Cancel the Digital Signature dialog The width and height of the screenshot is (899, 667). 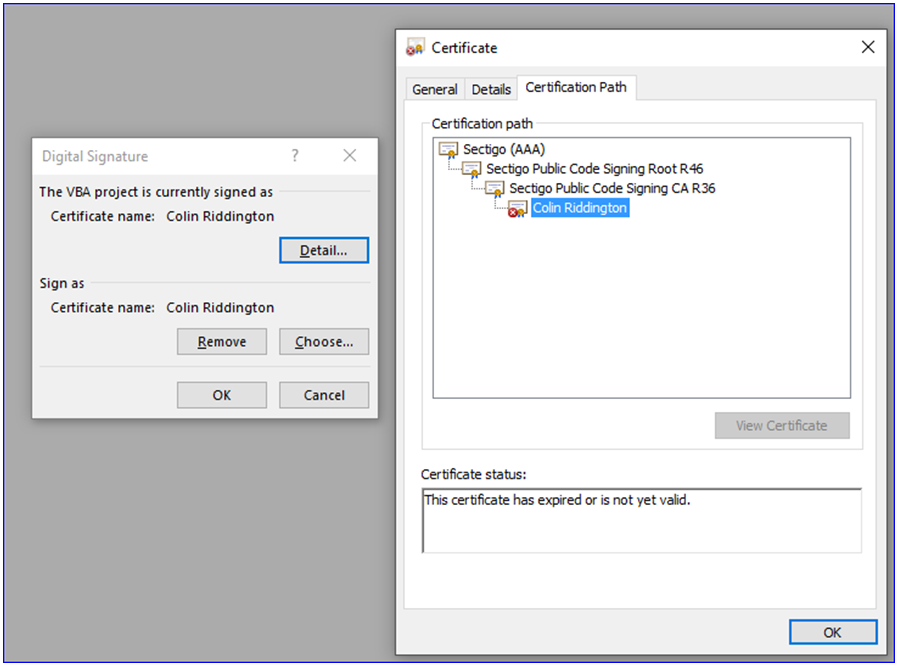324,395
